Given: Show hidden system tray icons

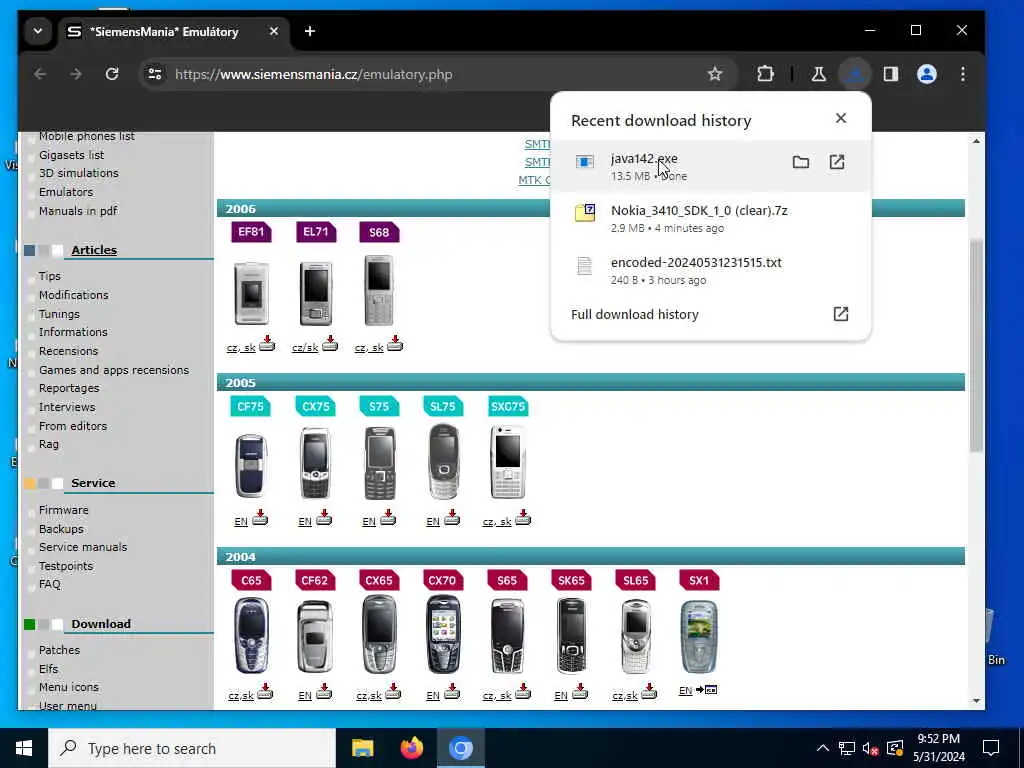Looking at the screenshot, I should [x=823, y=748].
